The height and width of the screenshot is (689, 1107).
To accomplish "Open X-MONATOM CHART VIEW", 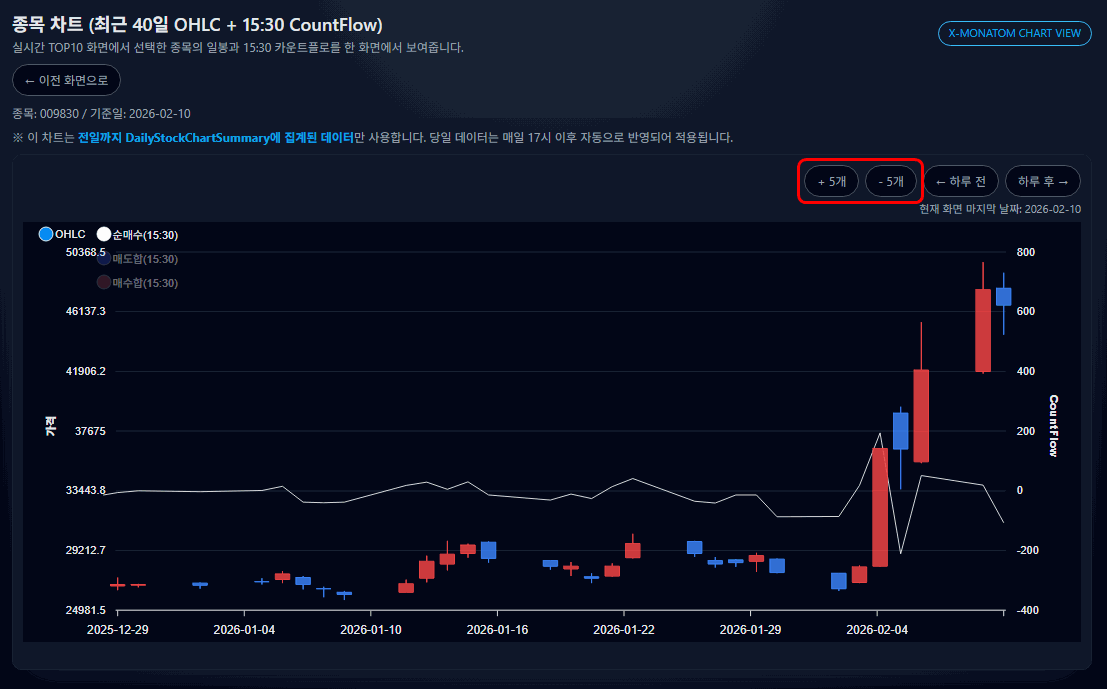I will click(x=1014, y=33).
